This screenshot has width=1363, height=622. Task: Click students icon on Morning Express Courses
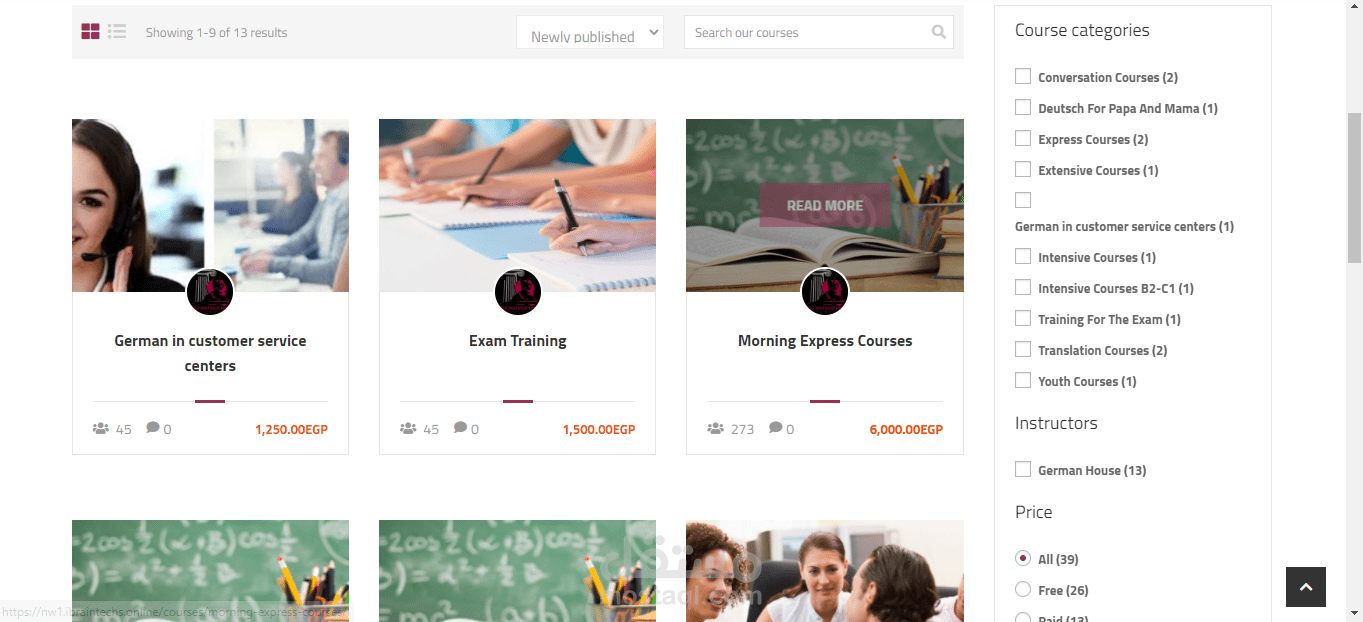pyautogui.click(x=715, y=428)
